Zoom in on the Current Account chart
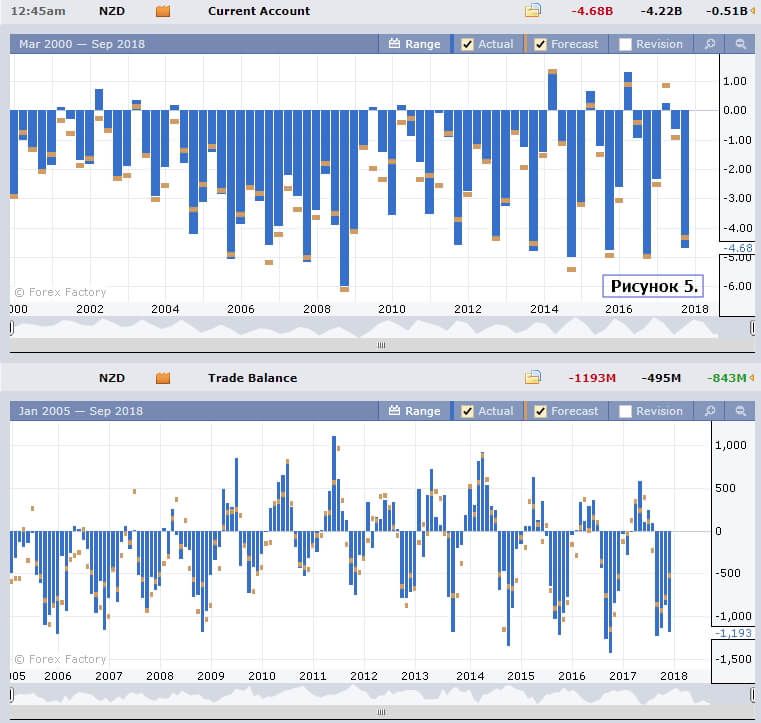The image size is (761, 723). [710, 44]
